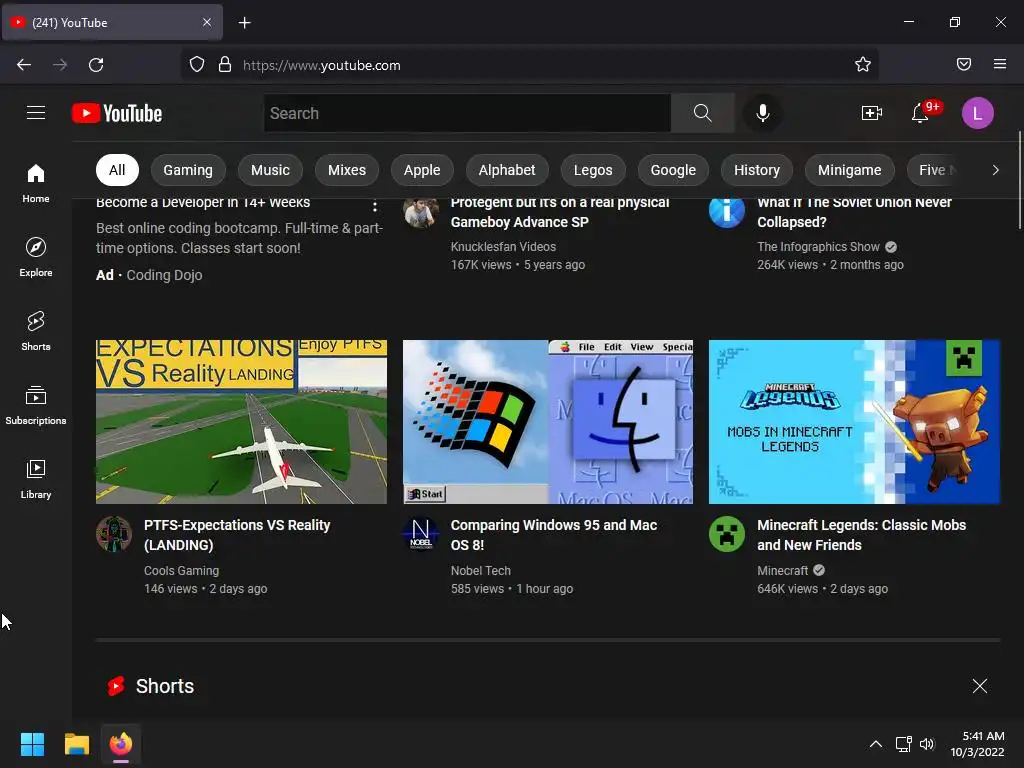Screen dimensions: 1024x768
Task: Click Nobel Tech channel avatar
Action: point(421,534)
